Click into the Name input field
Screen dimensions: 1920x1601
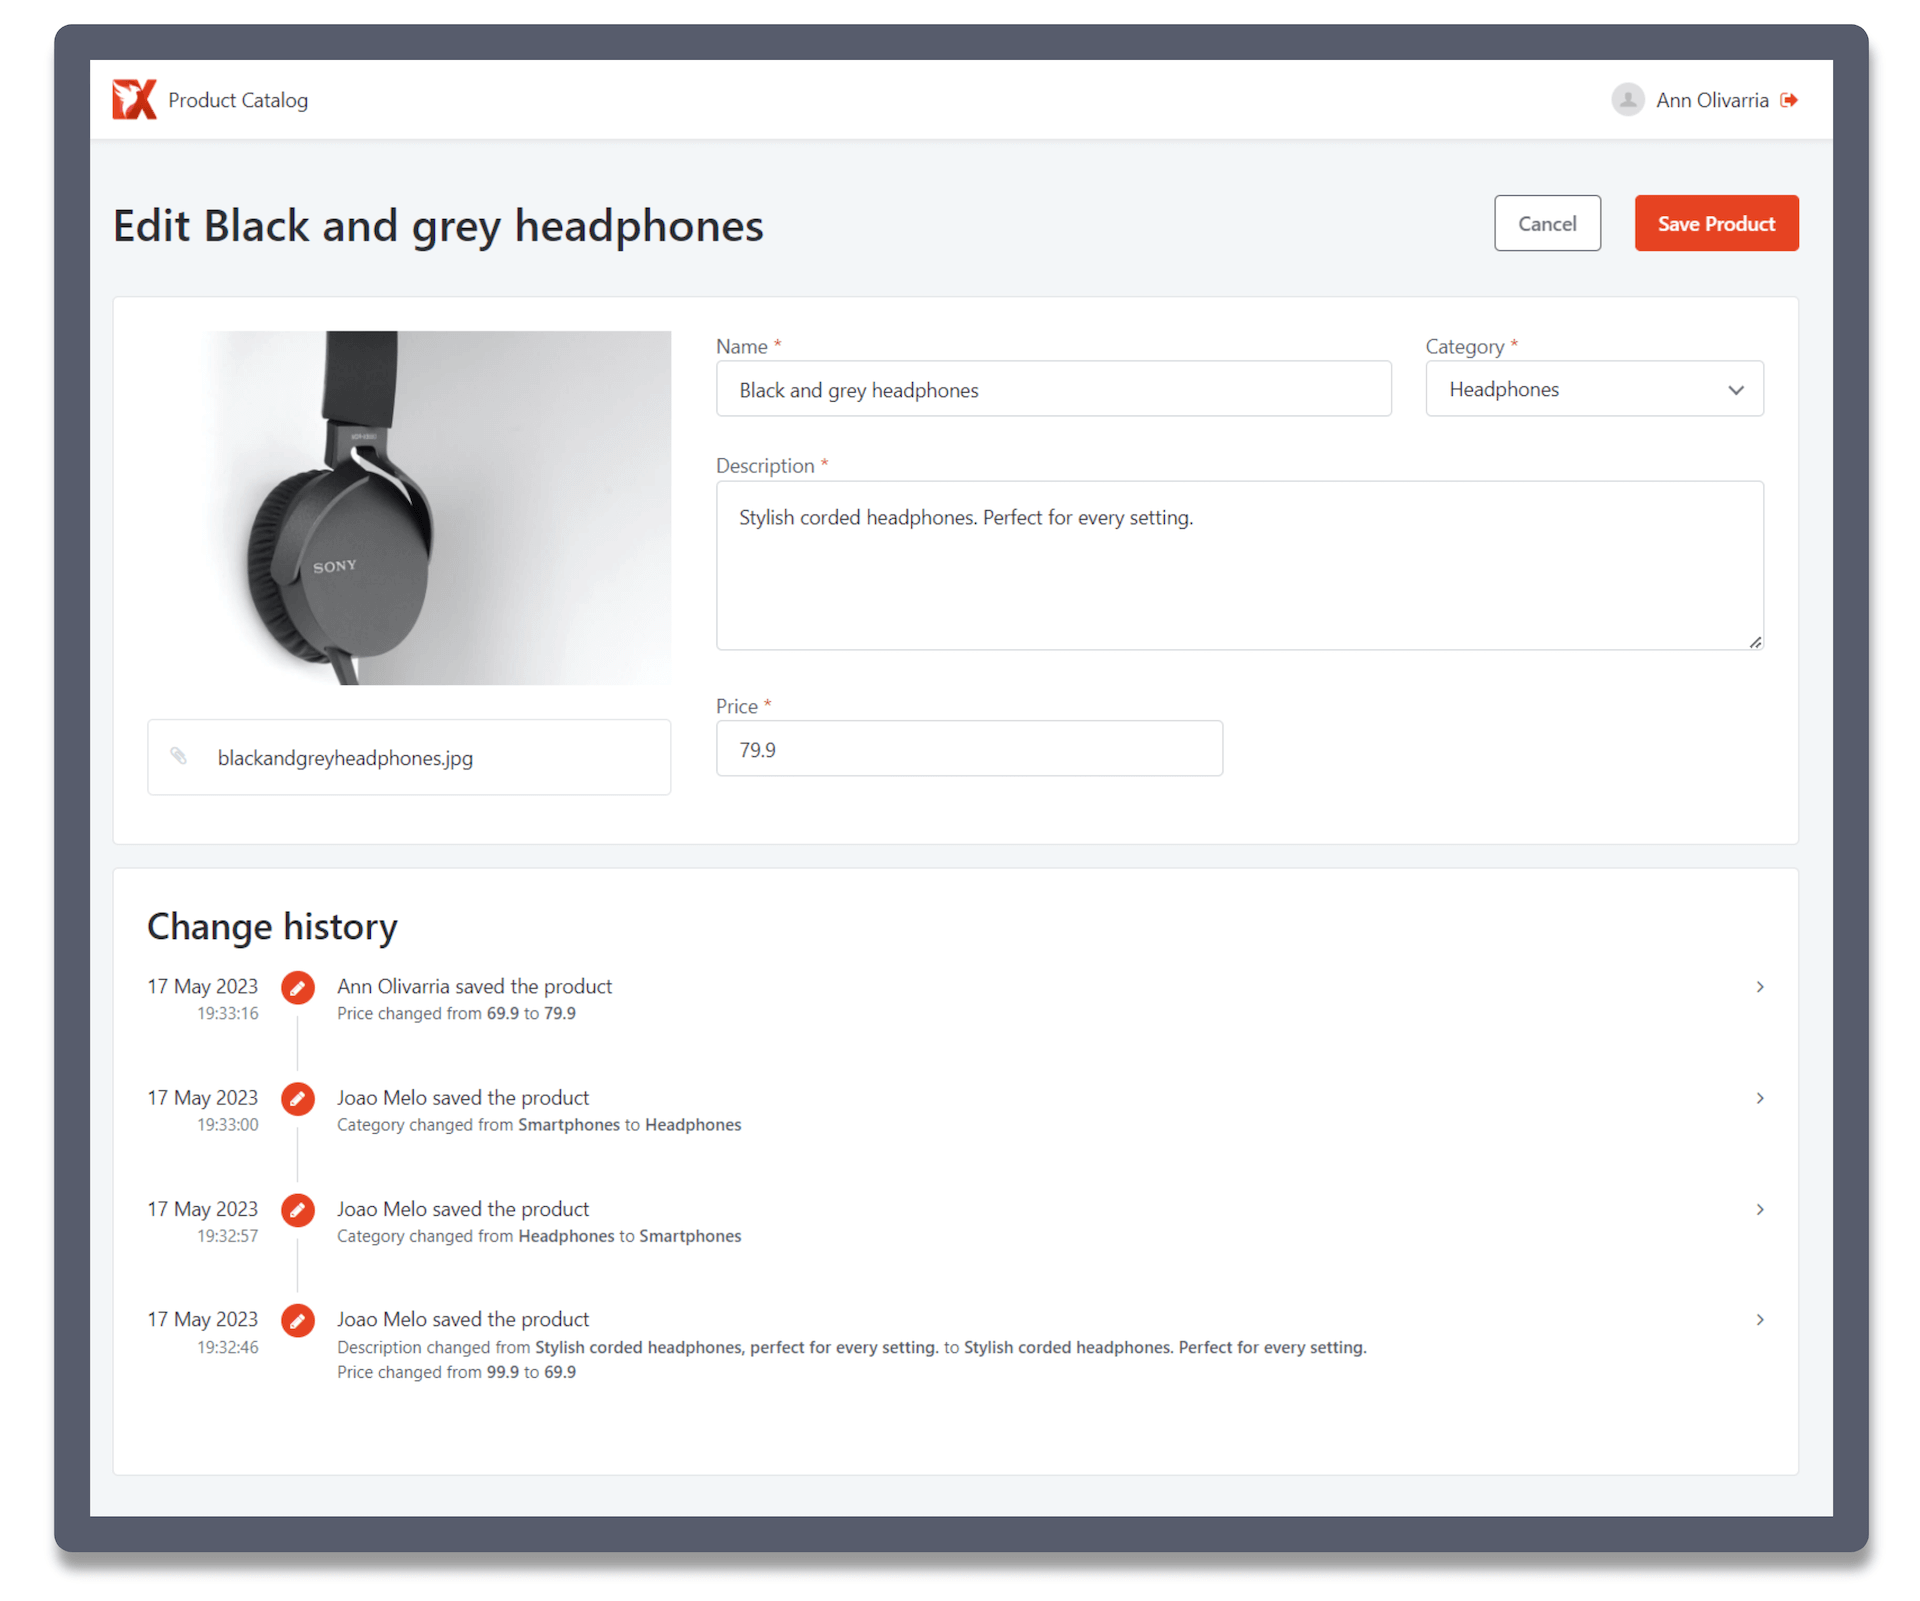tap(1053, 389)
